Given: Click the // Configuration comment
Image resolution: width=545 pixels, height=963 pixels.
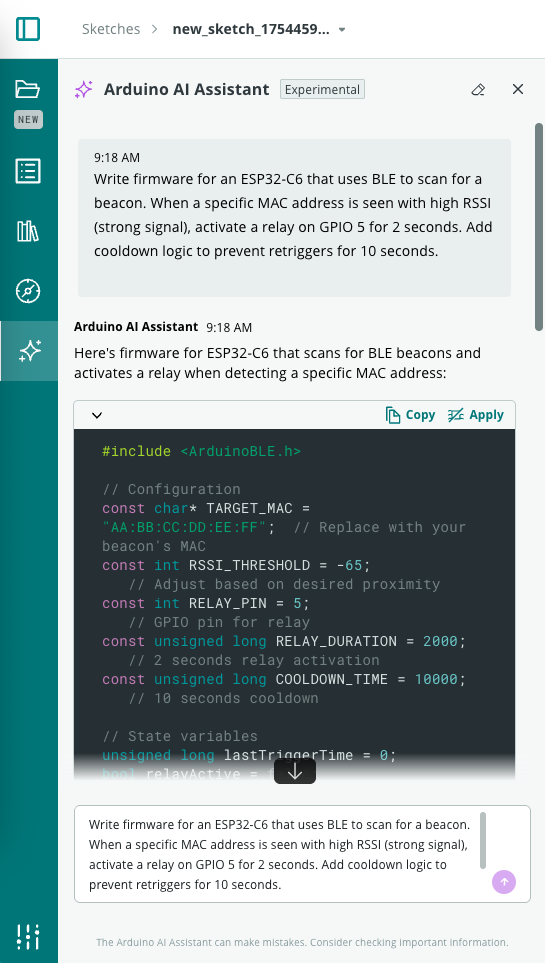Looking at the screenshot, I should pos(171,489).
